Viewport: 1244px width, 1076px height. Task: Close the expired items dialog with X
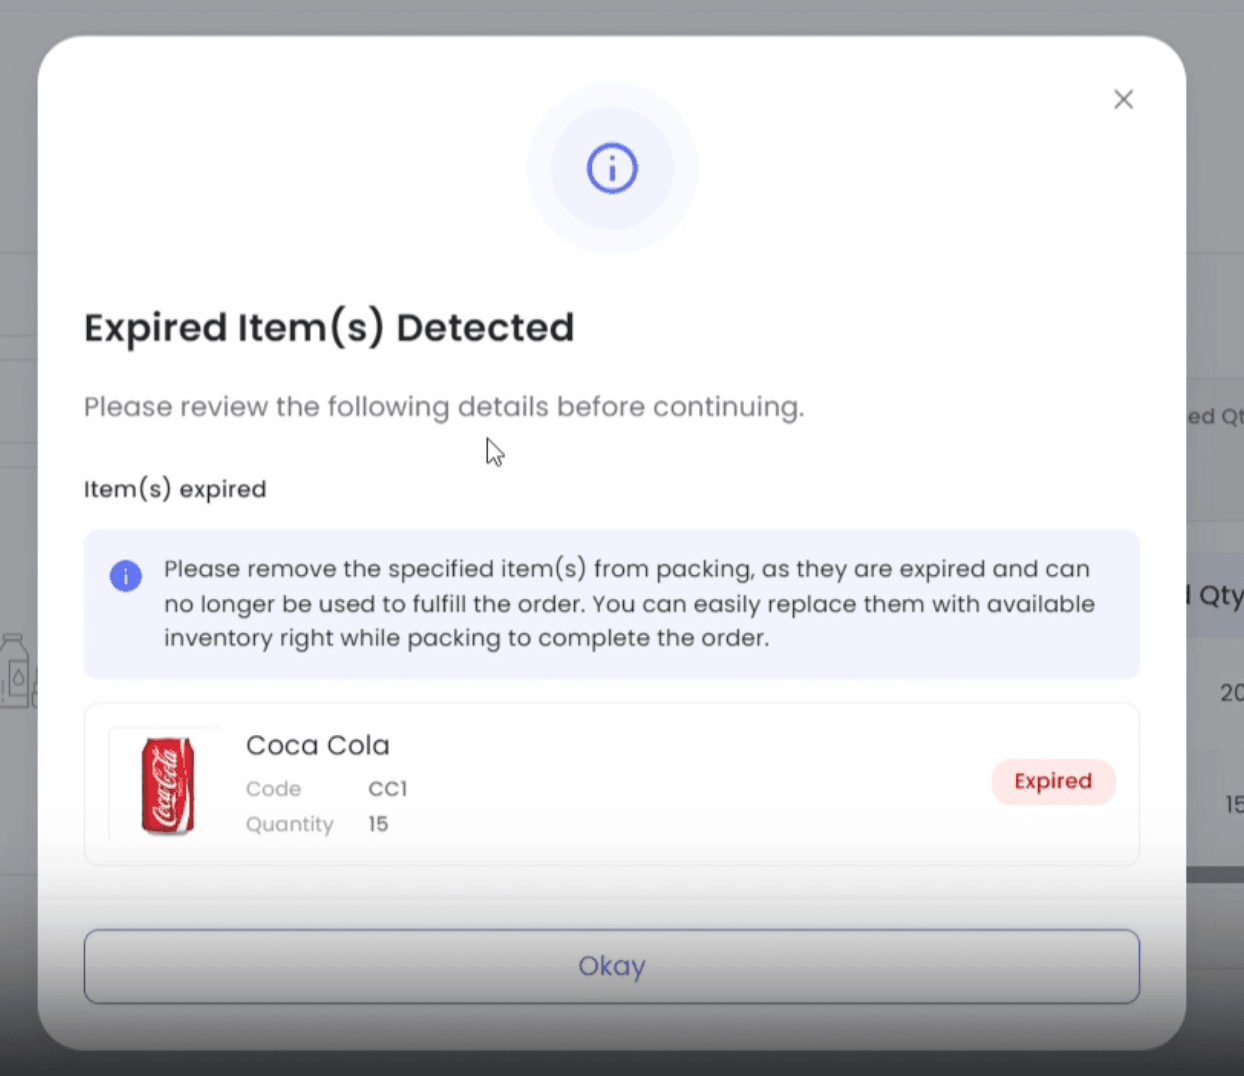[x=1123, y=99]
